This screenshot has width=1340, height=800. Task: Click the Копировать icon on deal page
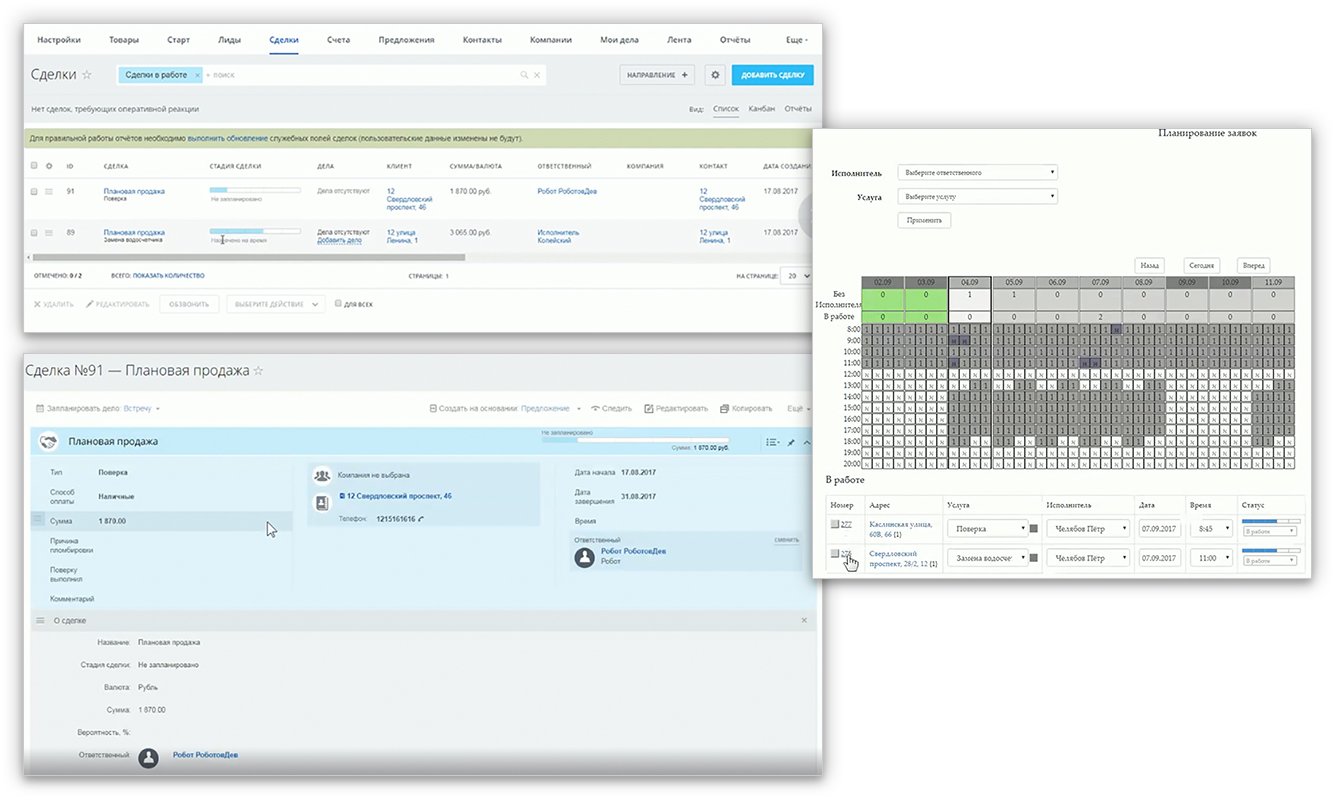click(725, 408)
